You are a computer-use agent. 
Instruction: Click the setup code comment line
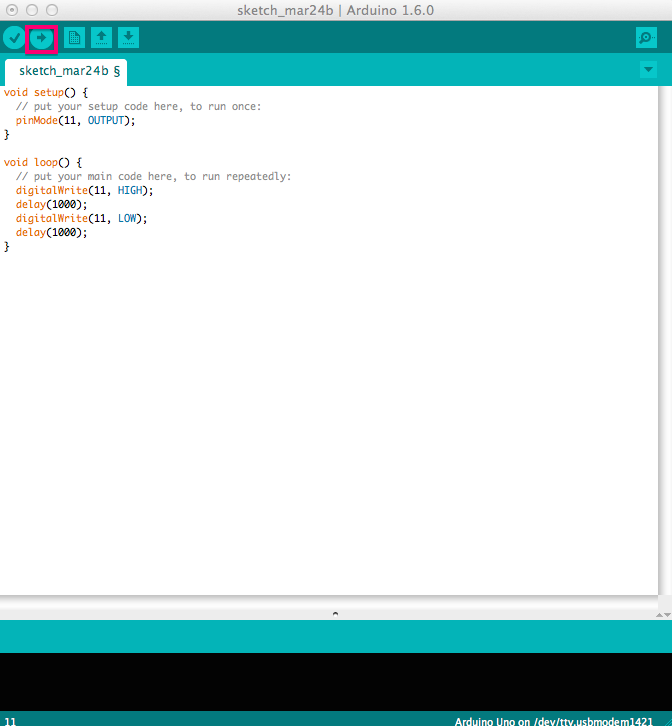(138, 106)
